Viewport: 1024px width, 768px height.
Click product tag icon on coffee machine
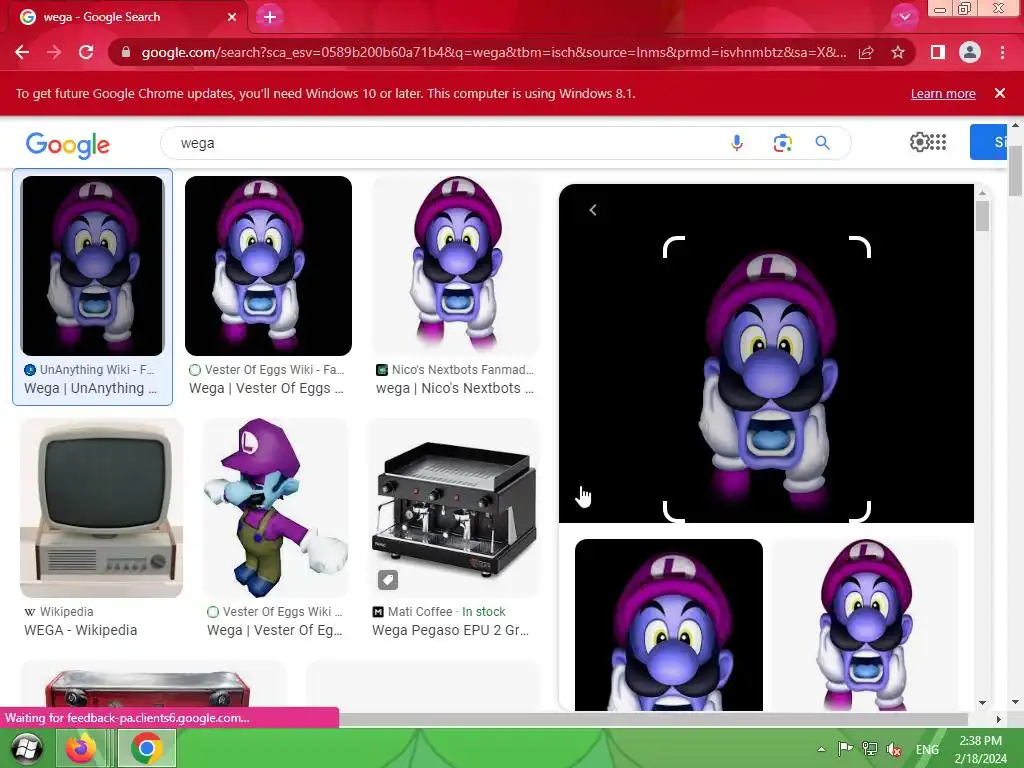pos(387,579)
